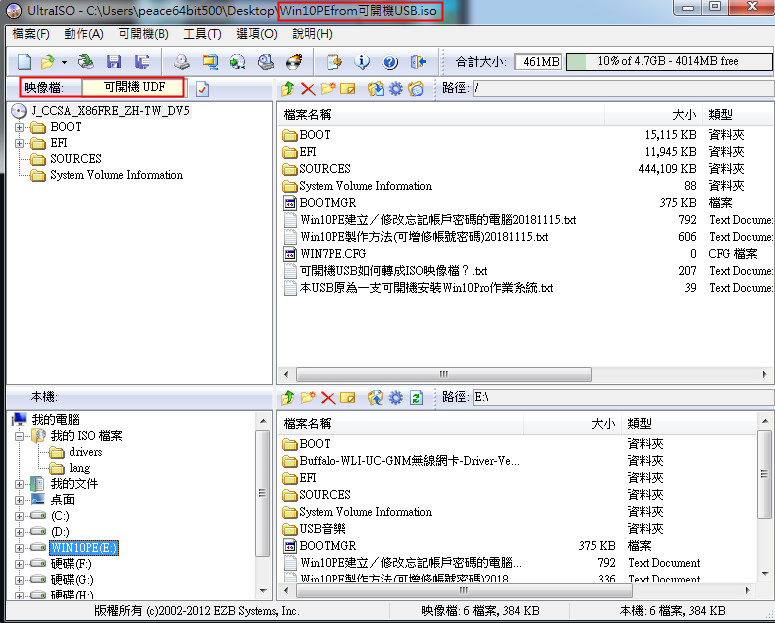Expand the 我的文件 tree node
775x623 pixels.
pos(19,484)
